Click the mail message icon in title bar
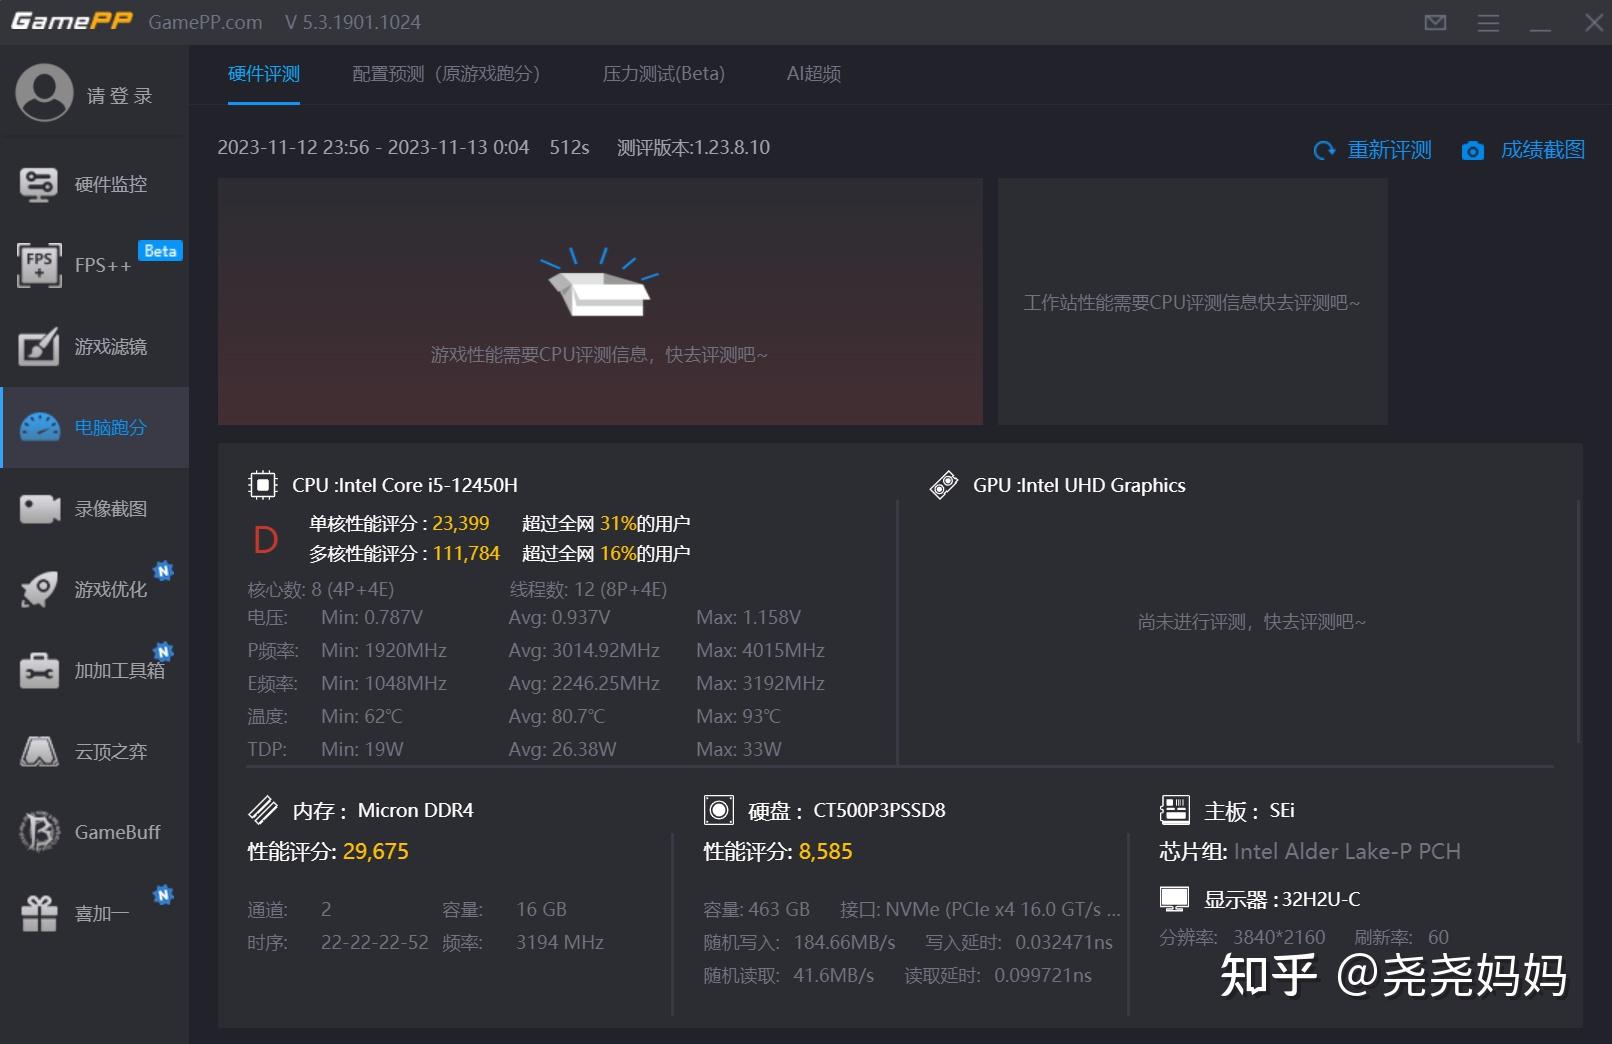This screenshot has width=1612, height=1044. (x=1435, y=22)
